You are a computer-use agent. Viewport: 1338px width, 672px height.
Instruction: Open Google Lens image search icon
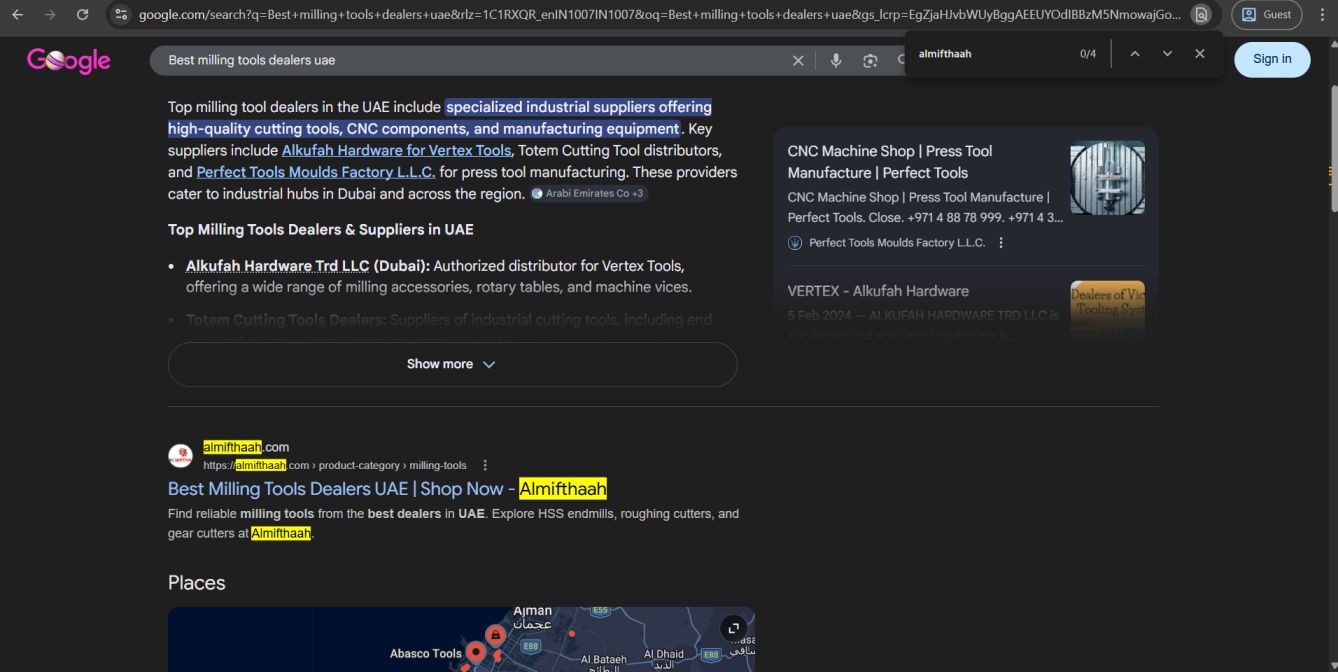870,61
